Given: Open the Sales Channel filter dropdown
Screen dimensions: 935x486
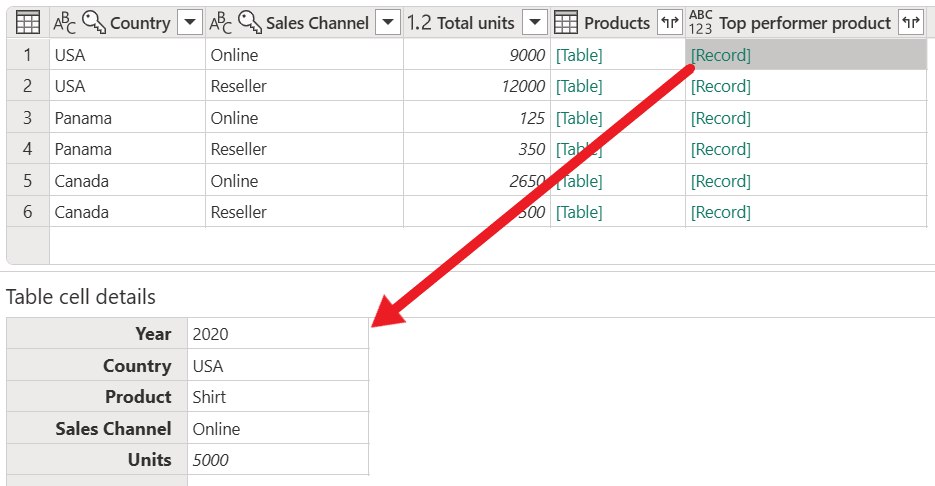Looking at the screenshot, I should coord(388,22).
